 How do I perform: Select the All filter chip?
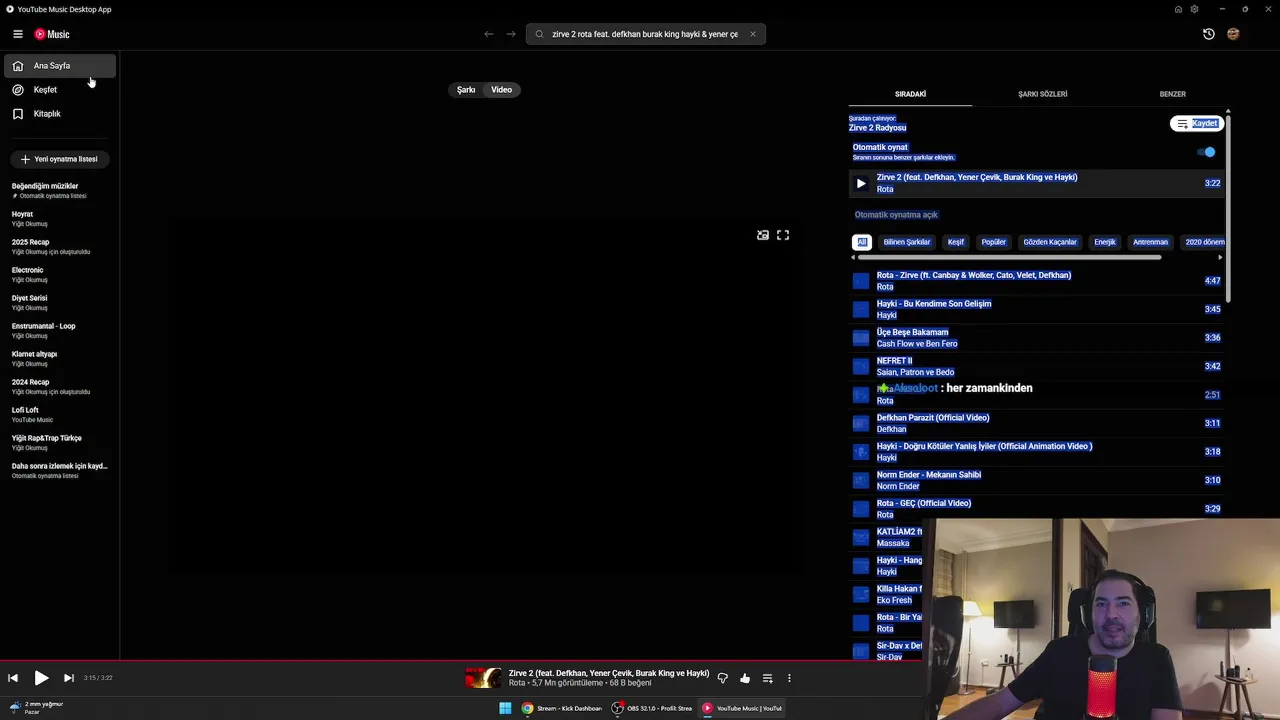[x=862, y=242]
